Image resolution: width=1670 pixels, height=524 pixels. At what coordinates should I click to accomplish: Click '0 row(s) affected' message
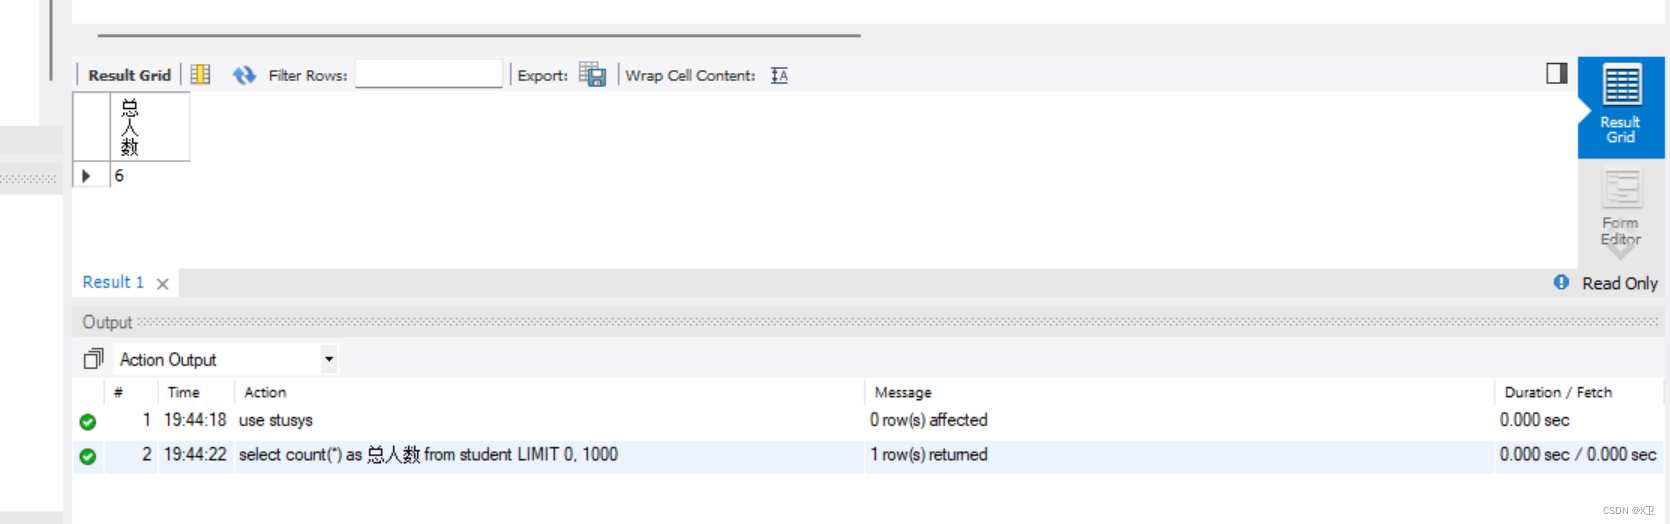click(928, 420)
